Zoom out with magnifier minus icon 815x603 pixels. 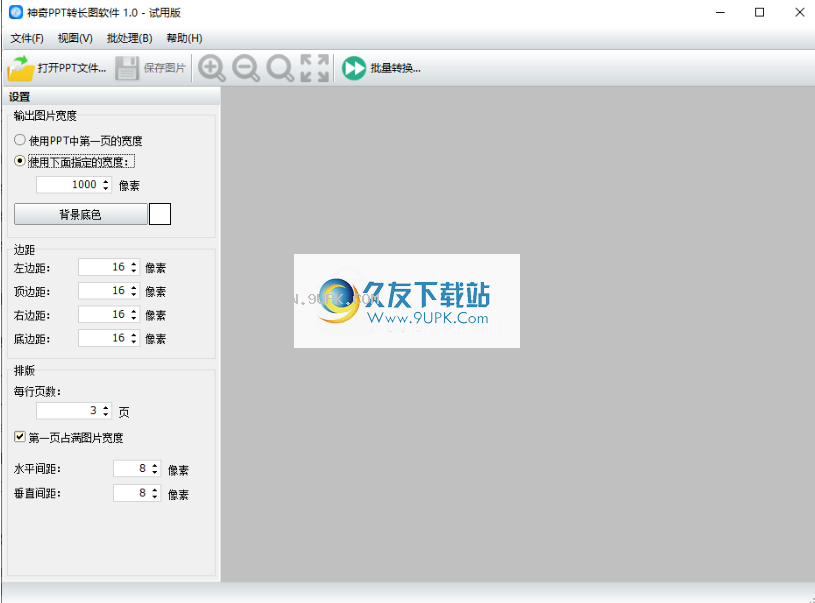tap(246, 68)
